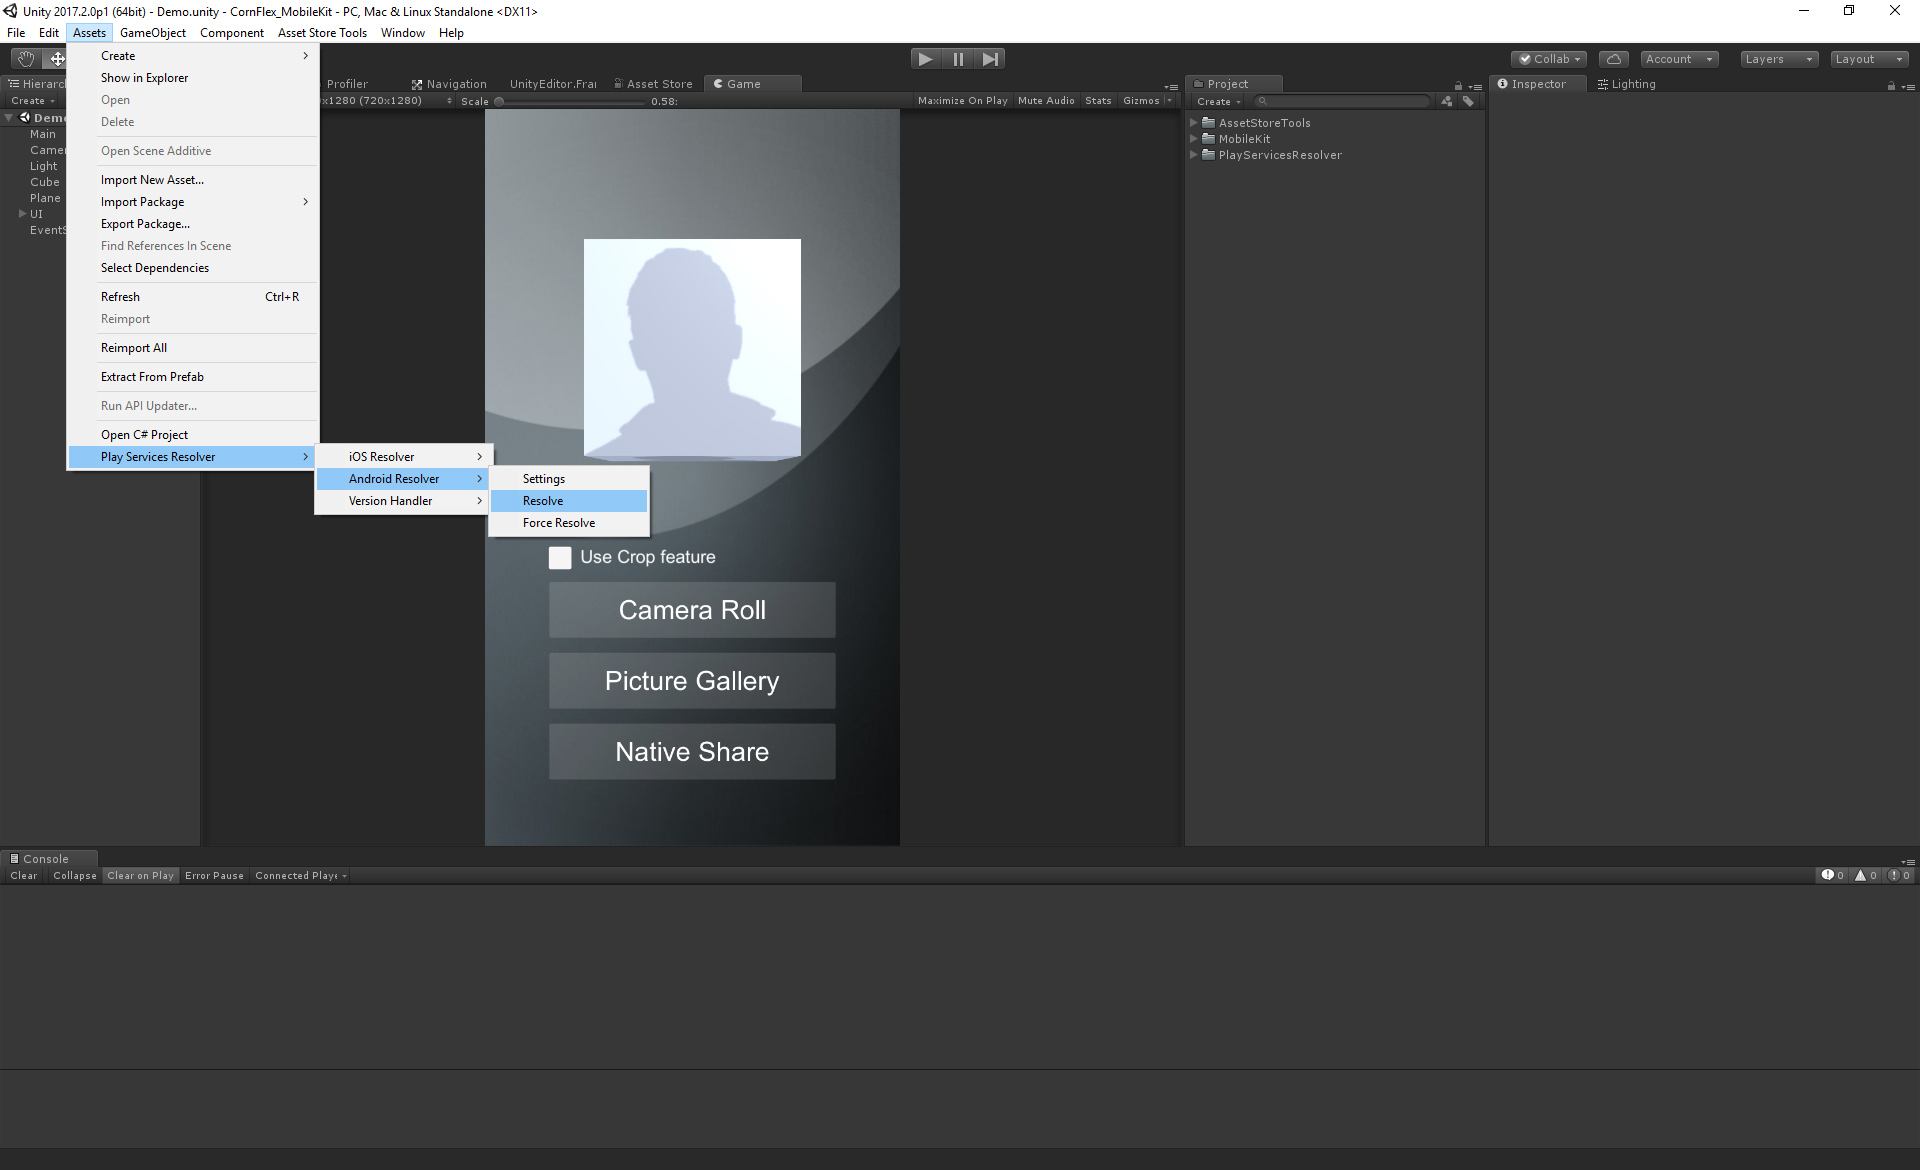Start play mode with the Play button
The image size is (1920, 1170).
point(926,59)
